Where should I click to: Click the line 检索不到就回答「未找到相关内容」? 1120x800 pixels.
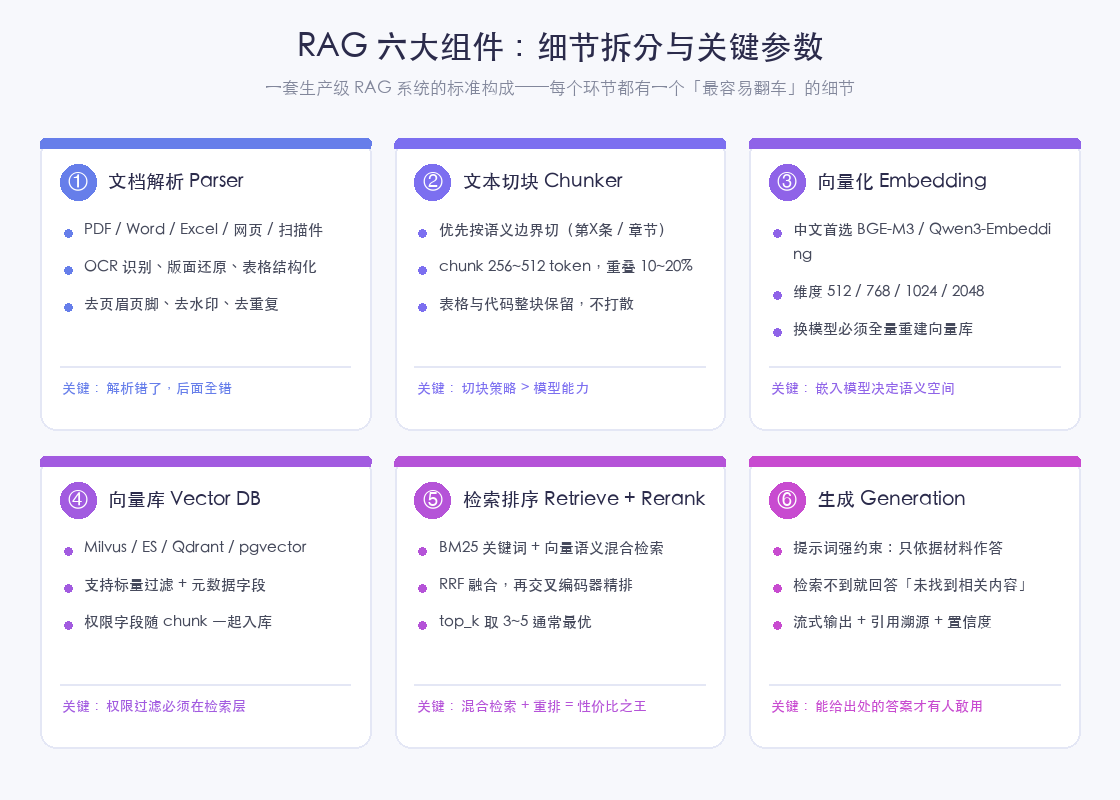tap(911, 584)
